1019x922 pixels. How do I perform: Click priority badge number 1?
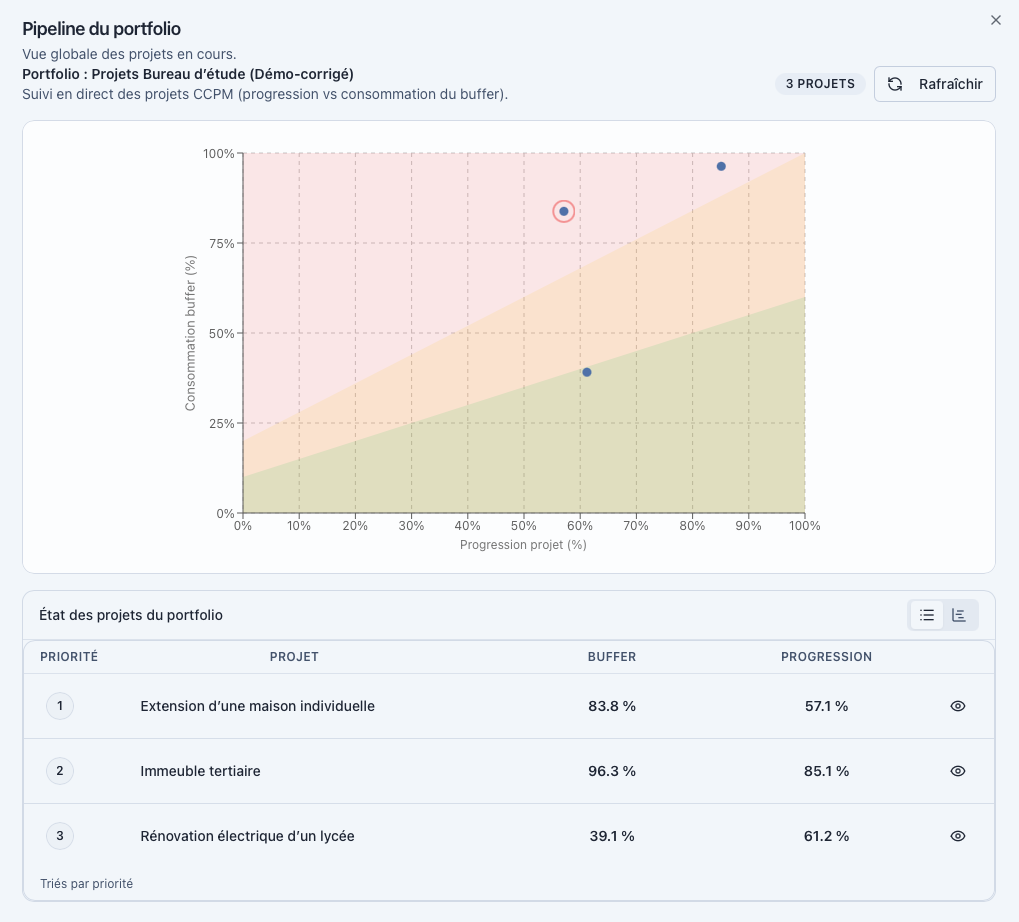click(x=60, y=706)
